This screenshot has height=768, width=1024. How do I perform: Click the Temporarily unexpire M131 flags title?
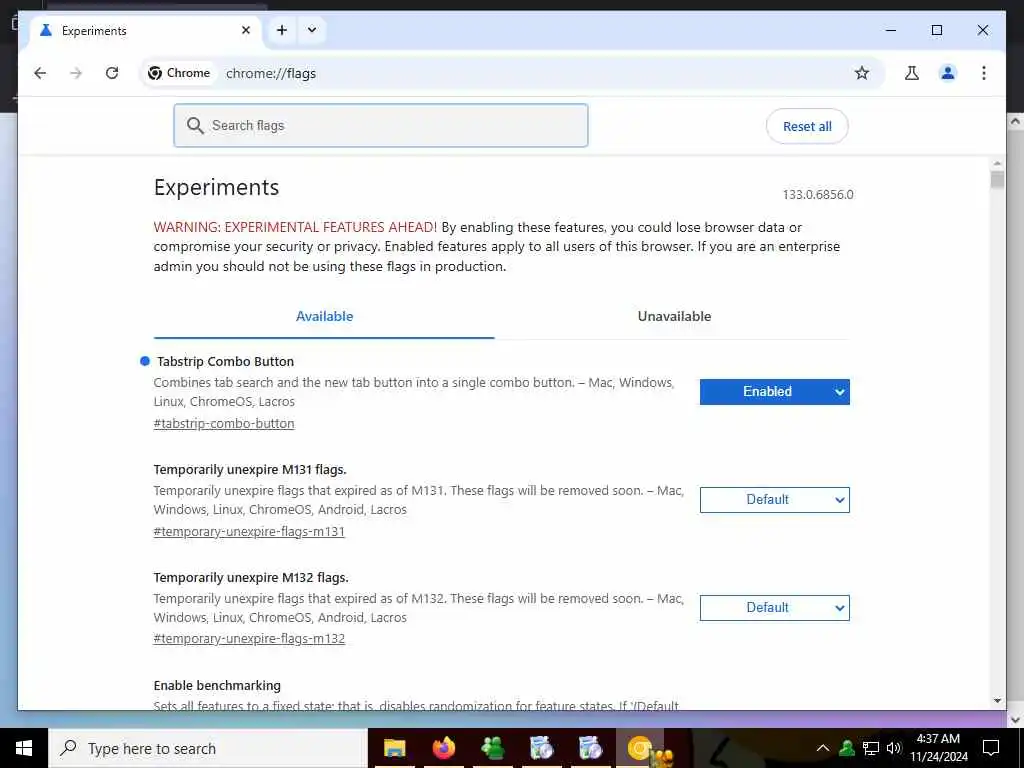[250, 470]
